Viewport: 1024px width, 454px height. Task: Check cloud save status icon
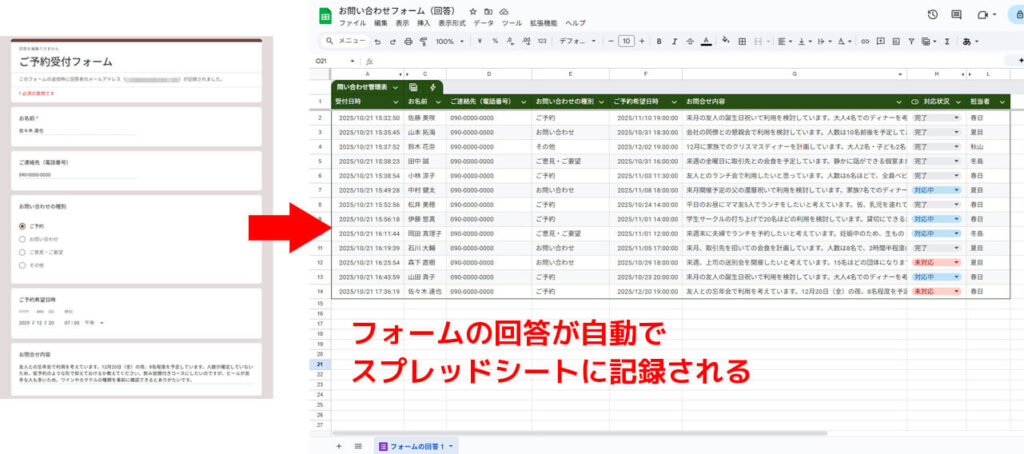coord(504,12)
